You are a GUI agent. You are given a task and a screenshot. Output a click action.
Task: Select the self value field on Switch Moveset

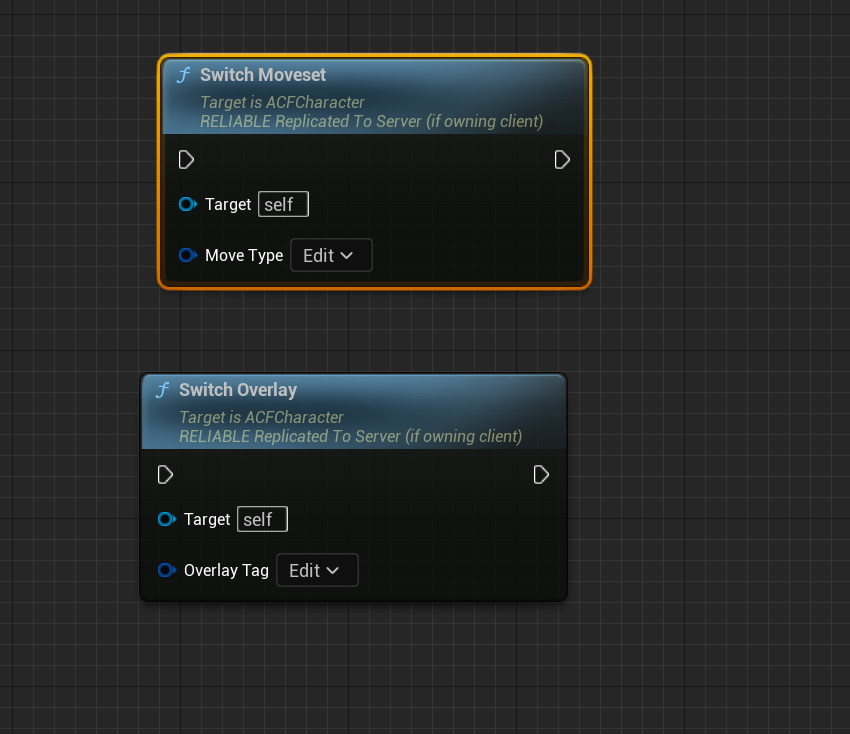pos(283,204)
